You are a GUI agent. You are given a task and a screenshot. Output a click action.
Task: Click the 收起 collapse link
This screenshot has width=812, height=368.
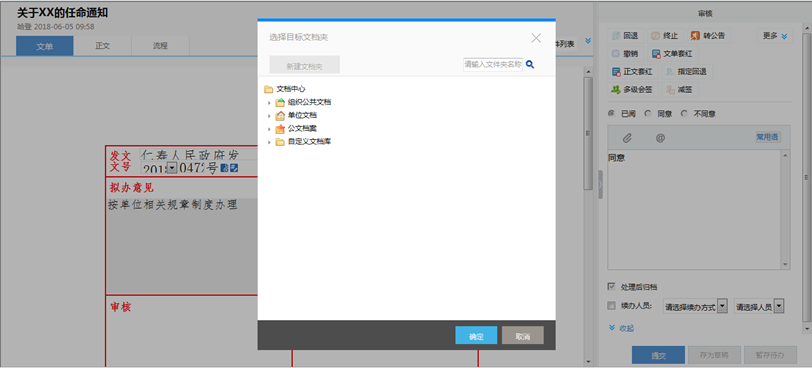point(621,328)
